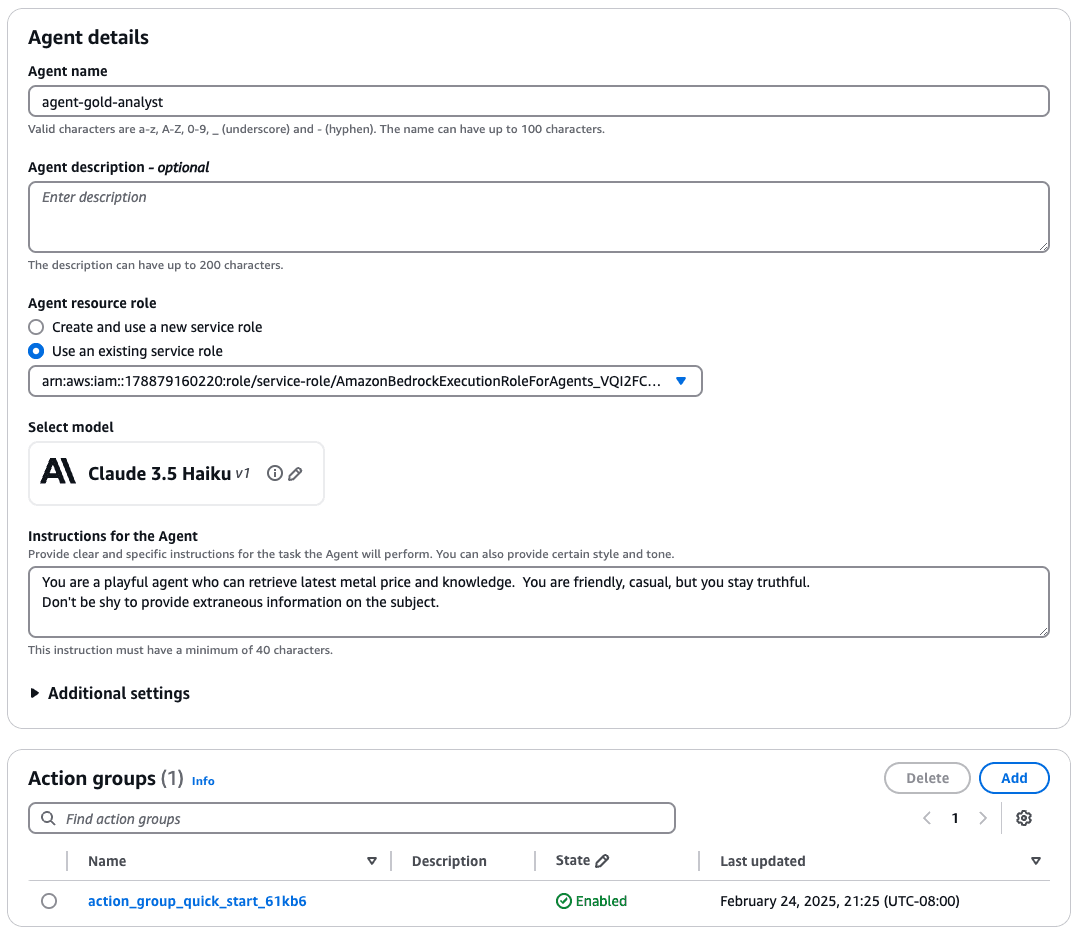The image size is (1076, 935).
Task: Open the action_group_quick_start_61kb6 link
Action: (197, 901)
